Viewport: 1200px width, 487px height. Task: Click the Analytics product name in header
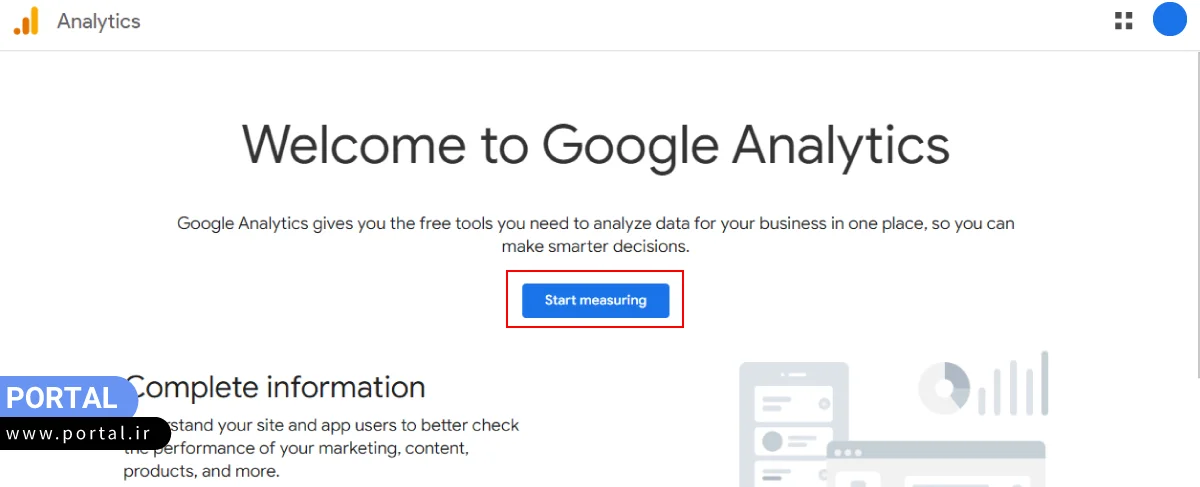tap(99, 21)
